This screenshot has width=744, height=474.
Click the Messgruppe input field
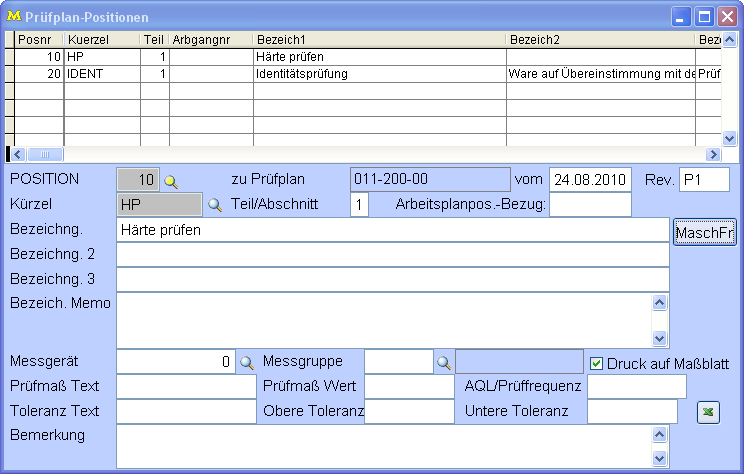[x=399, y=362]
